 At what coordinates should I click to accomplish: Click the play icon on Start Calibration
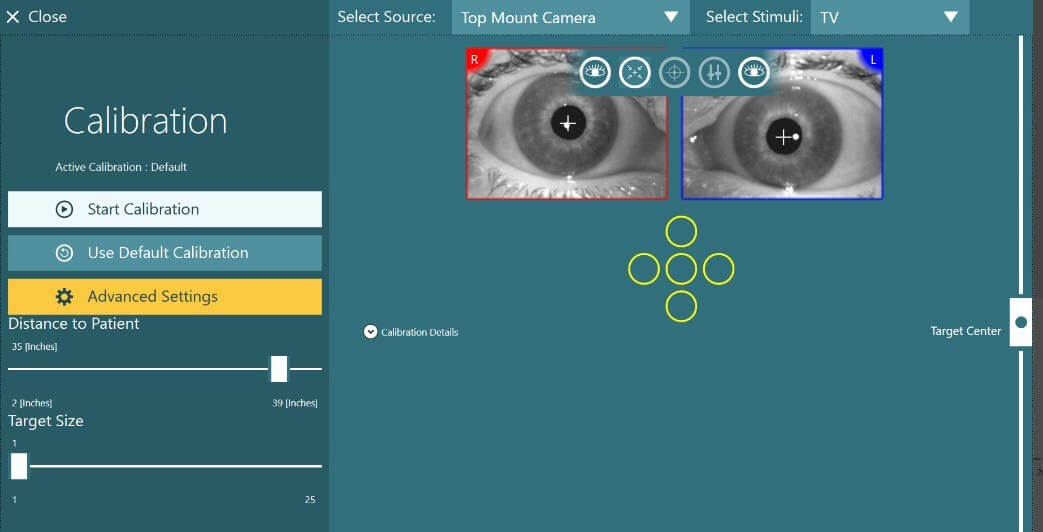pos(64,209)
